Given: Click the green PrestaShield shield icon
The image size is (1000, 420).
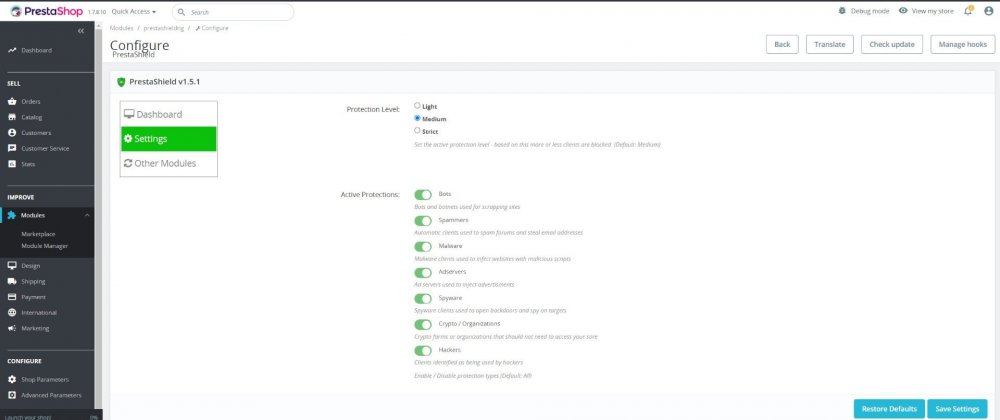Looking at the screenshot, I should [x=121, y=82].
